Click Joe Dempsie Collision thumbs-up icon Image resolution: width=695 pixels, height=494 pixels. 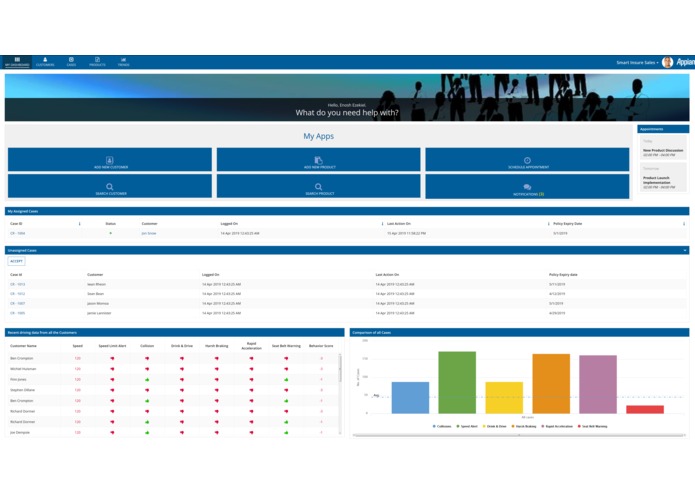pos(147,432)
